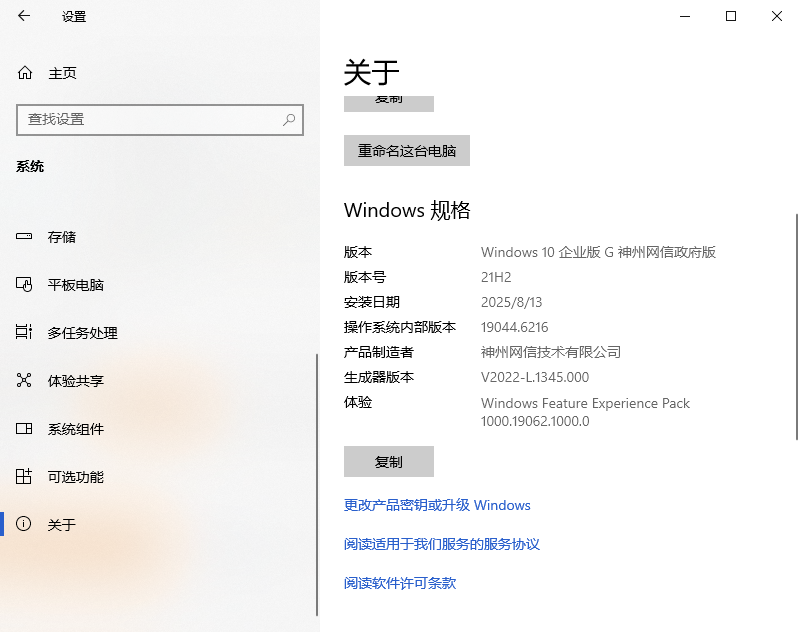The height and width of the screenshot is (632, 800).
Task: Click the right content pane scrollbar
Action: point(797,327)
